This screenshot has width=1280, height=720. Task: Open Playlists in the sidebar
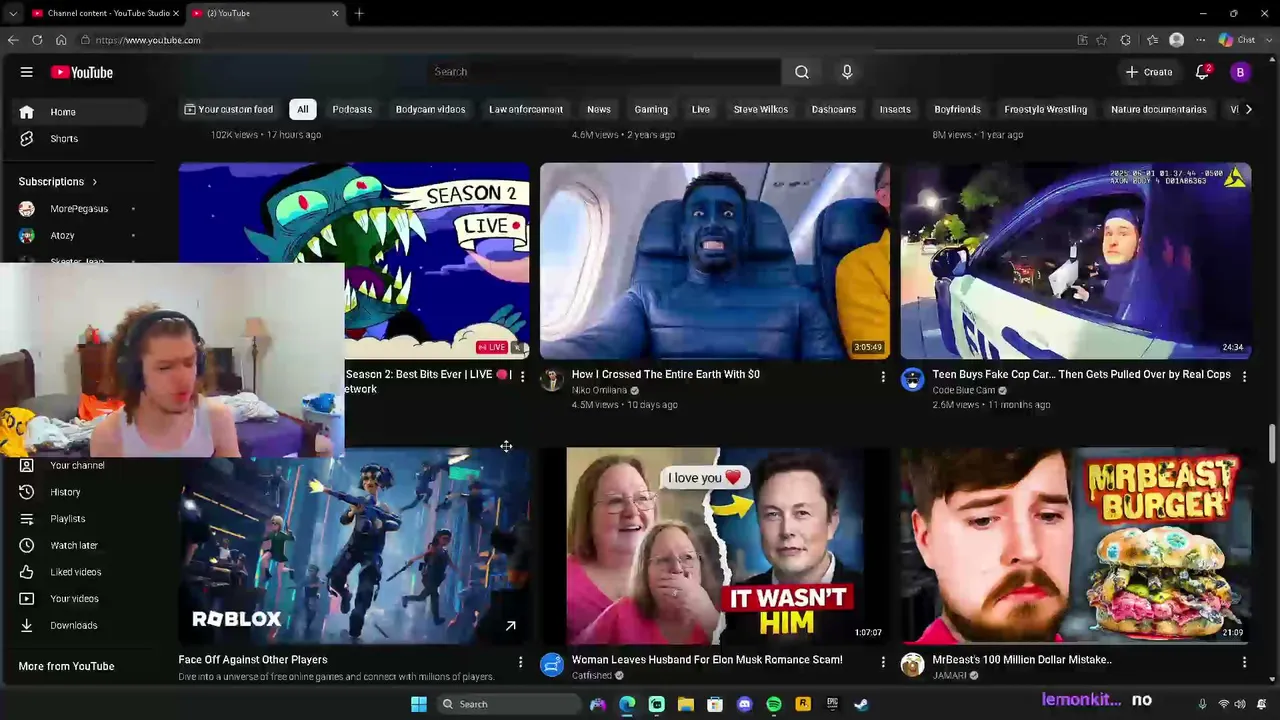coord(67,519)
